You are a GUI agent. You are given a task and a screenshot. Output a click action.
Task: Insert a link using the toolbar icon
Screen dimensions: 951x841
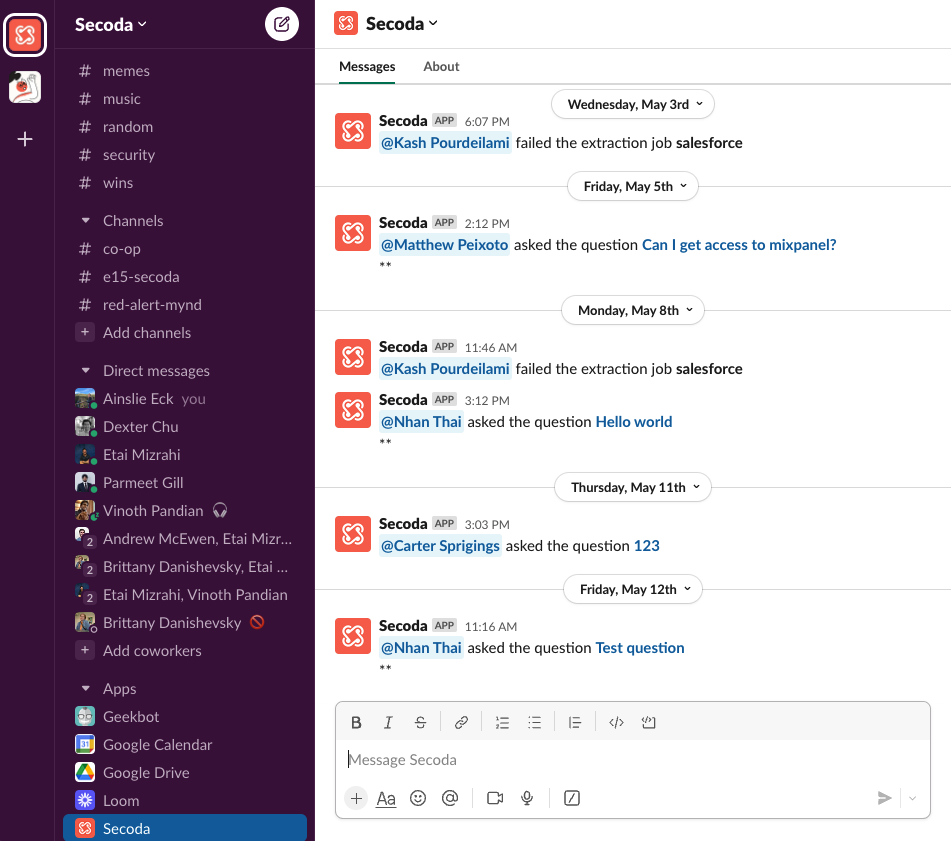point(461,722)
